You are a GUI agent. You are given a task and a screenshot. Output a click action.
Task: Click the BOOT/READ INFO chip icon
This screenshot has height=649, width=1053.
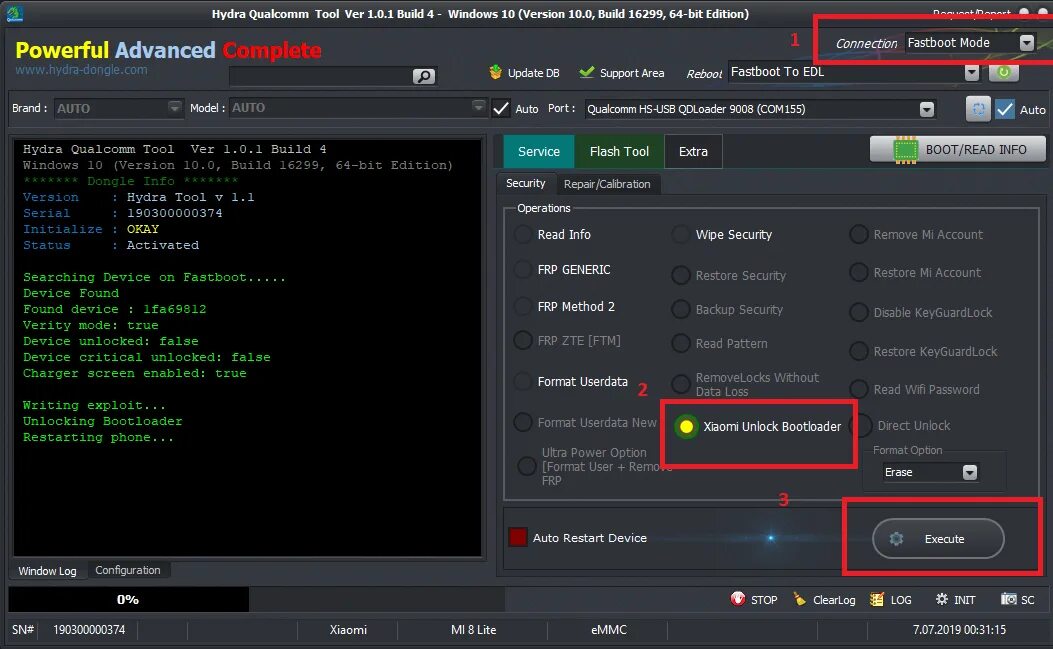coord(905,150)
